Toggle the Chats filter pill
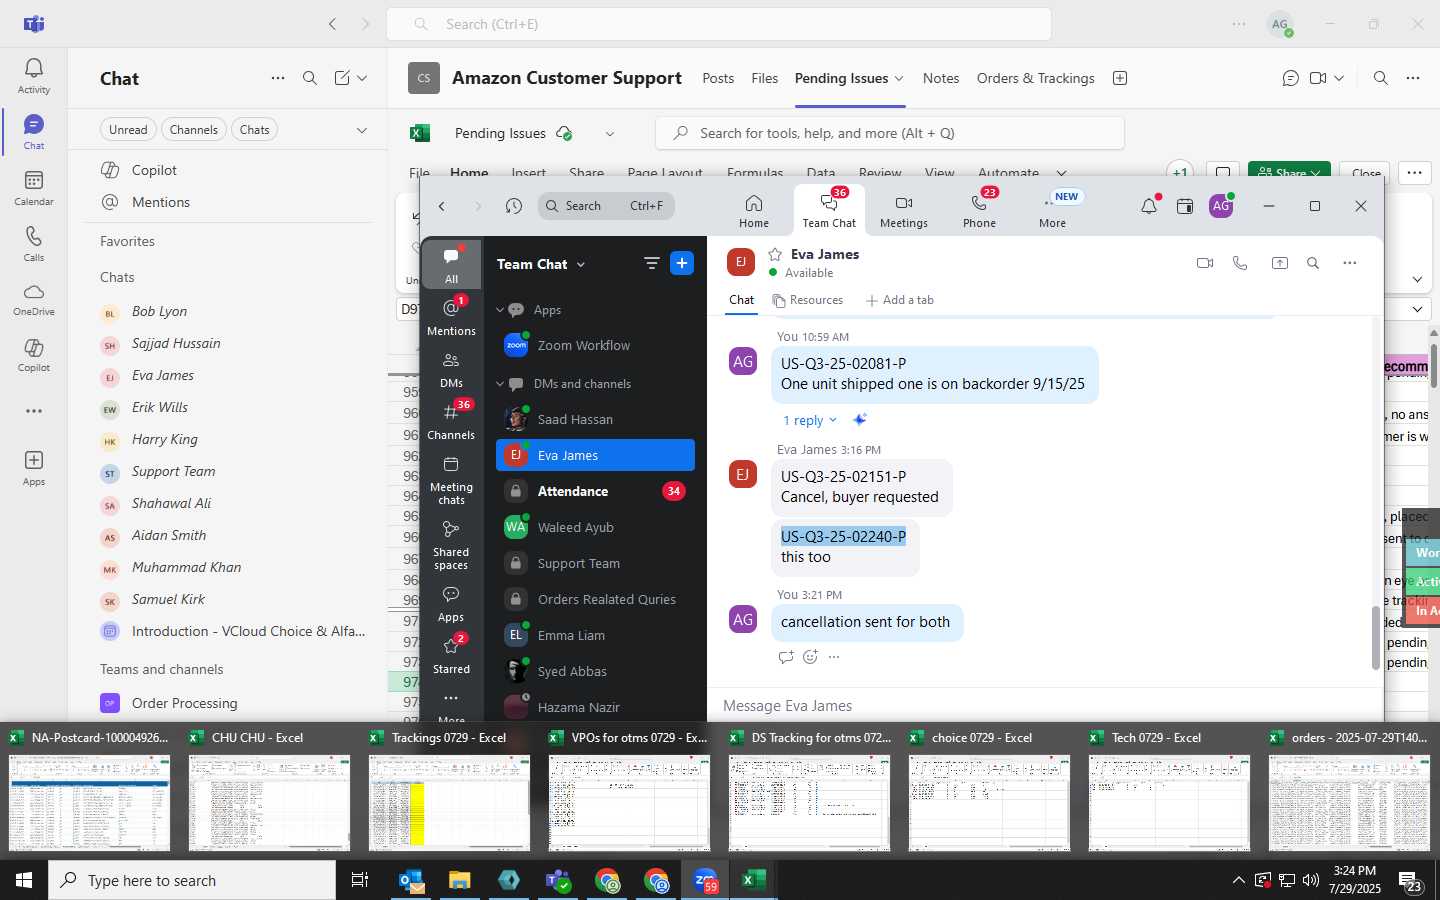 [254, 129]
